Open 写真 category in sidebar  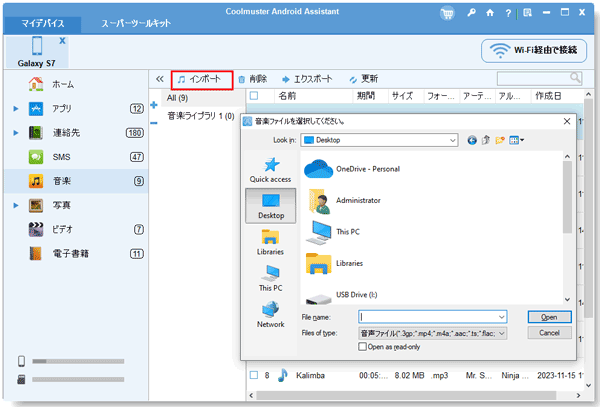(x=61, y=205)
